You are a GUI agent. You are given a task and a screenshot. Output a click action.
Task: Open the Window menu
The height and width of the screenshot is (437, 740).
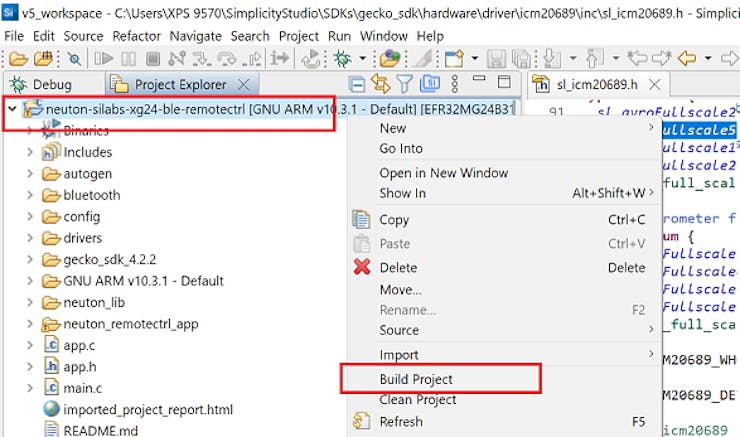click(384, 36)
